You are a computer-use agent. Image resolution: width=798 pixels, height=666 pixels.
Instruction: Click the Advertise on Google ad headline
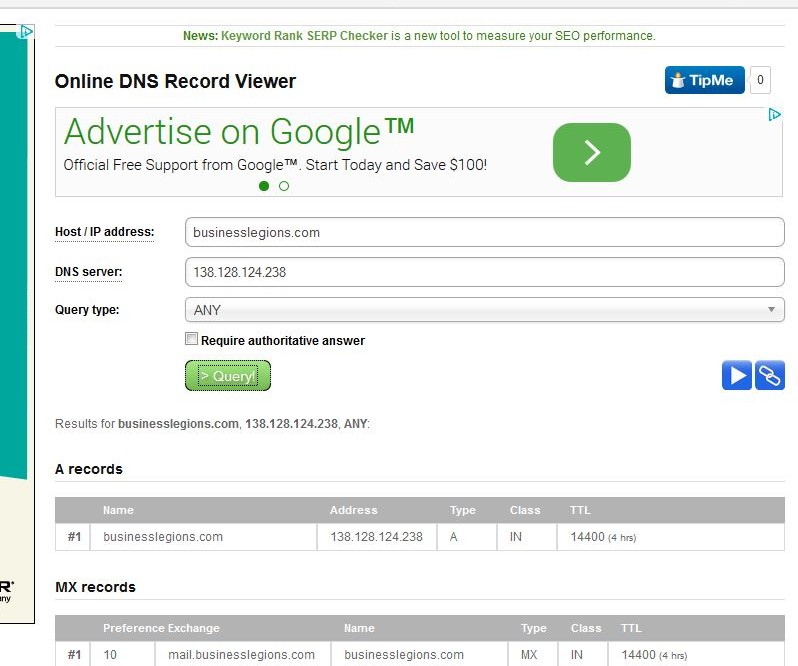click(x=239, y=132)
